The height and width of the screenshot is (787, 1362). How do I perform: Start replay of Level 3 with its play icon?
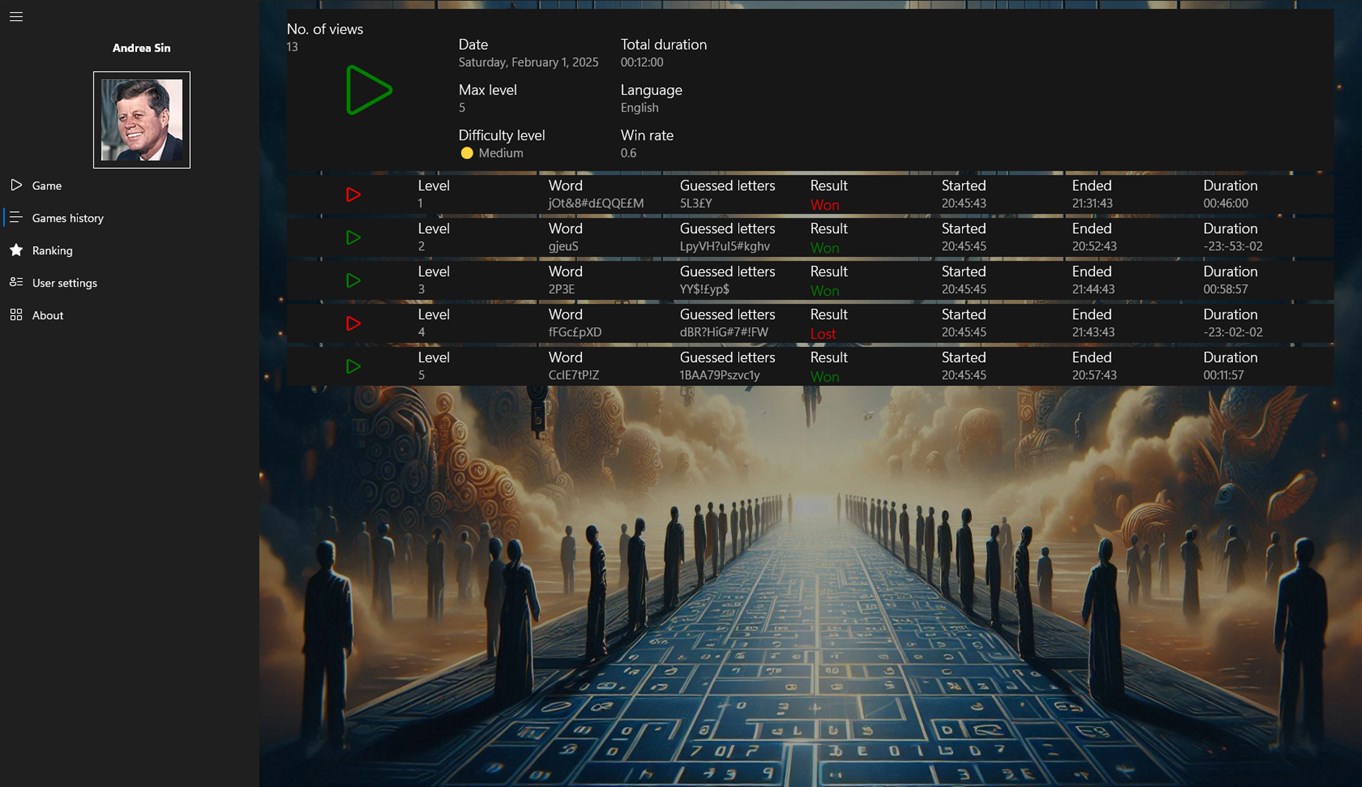(x=352, y=280)
